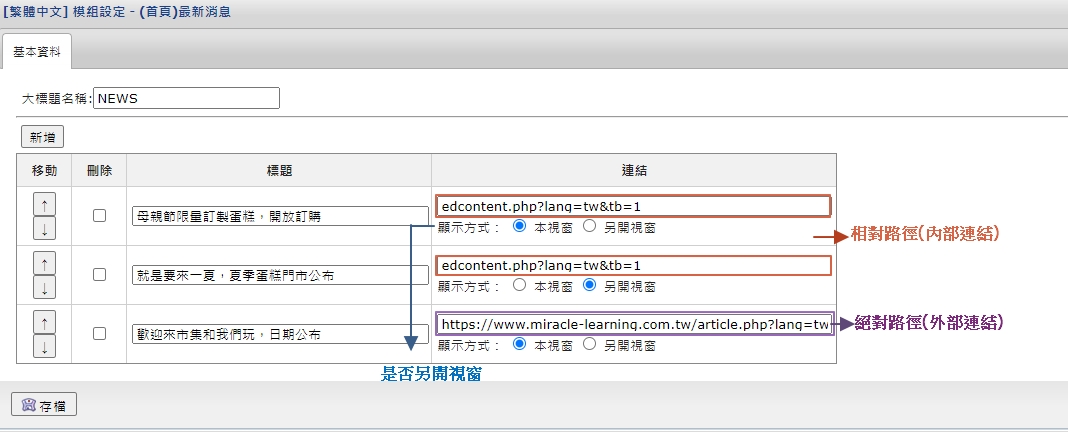The image size is (1068, 432).
Task: Move first news row down with arrow
Action: click(45, 228)
